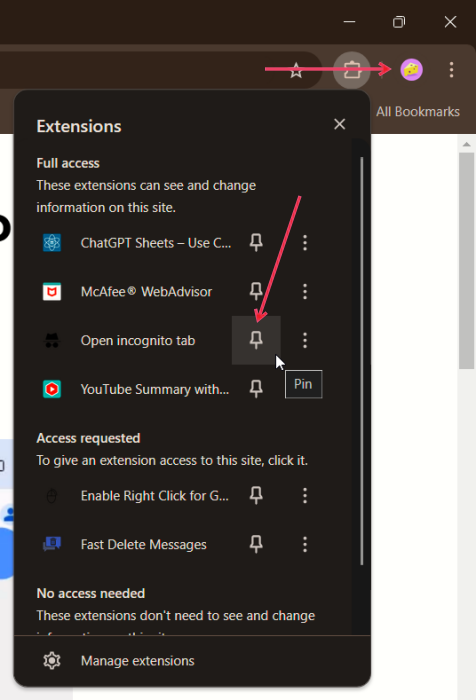This screenshot has width=476, height=700.
Task: Close the Chrome window
Action: point(450,21)
